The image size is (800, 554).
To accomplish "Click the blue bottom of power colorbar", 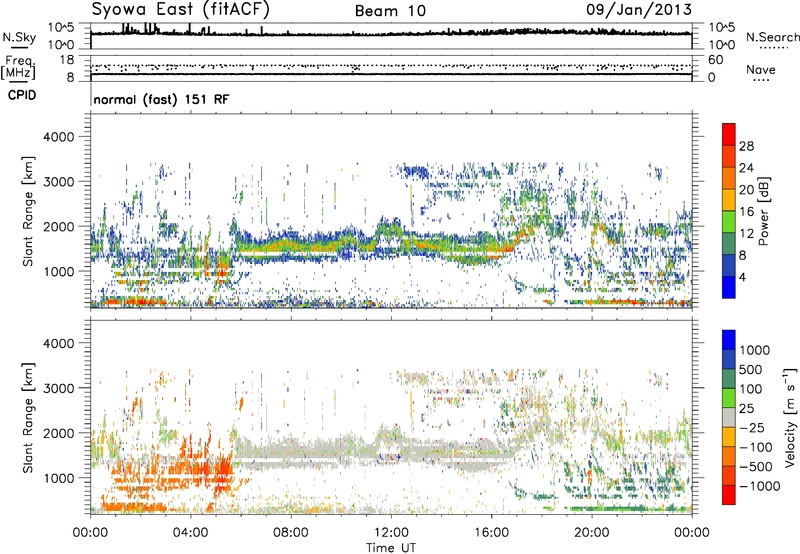I will coord(729,287).
